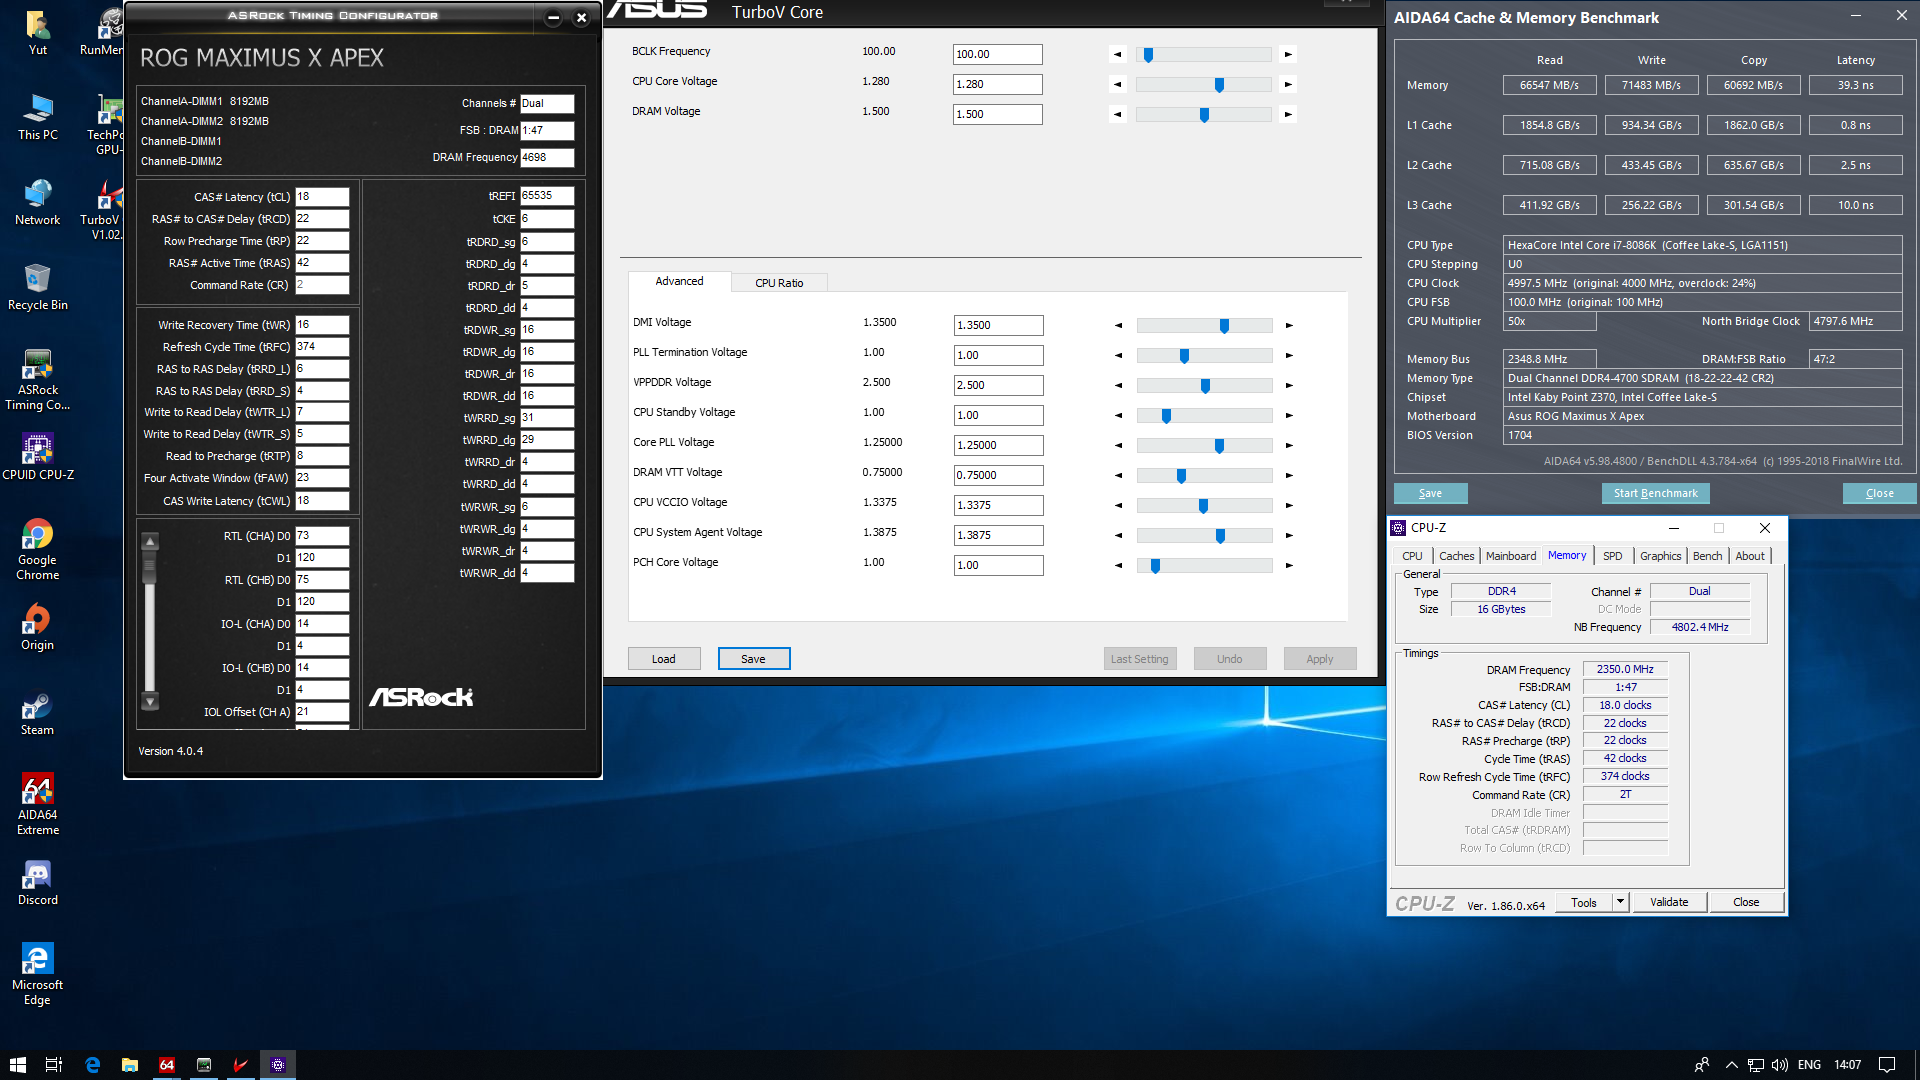Open the Mainboard tab in CPU-Z

tap(1510, 556)
